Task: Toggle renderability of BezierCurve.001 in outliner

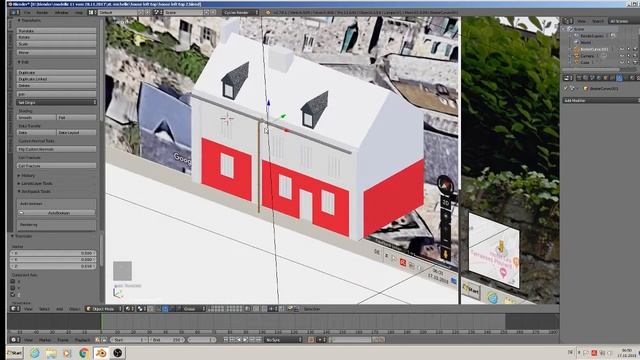Action: tap(636, 49)
